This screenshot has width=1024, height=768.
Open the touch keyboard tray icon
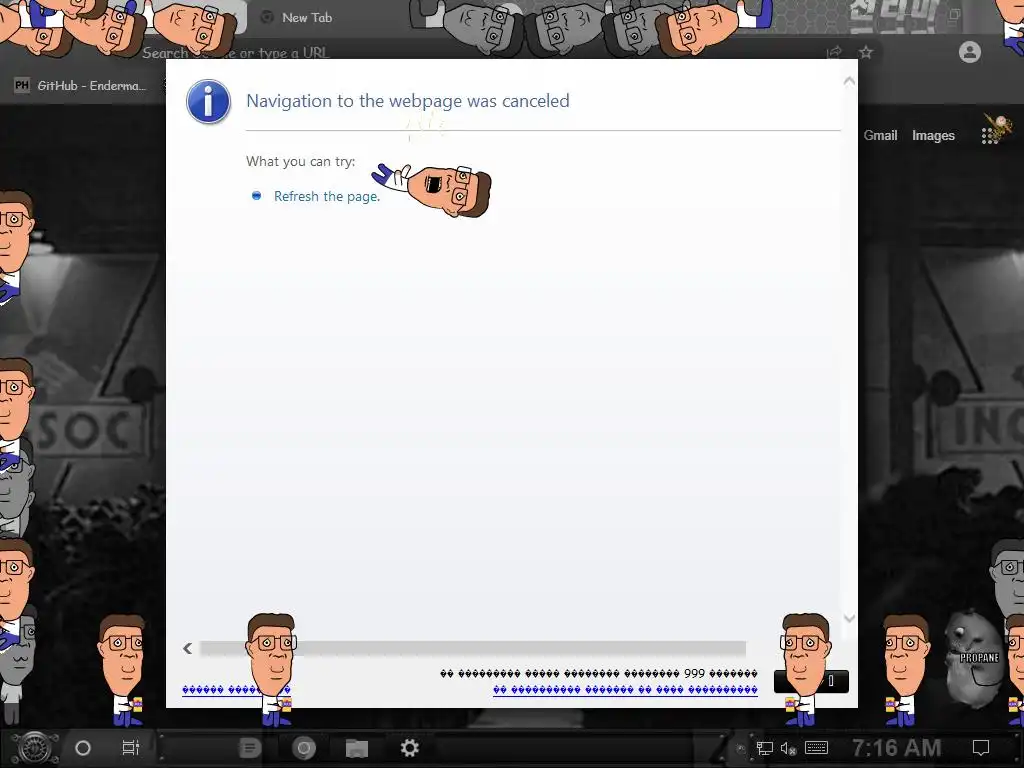(816, 748)
